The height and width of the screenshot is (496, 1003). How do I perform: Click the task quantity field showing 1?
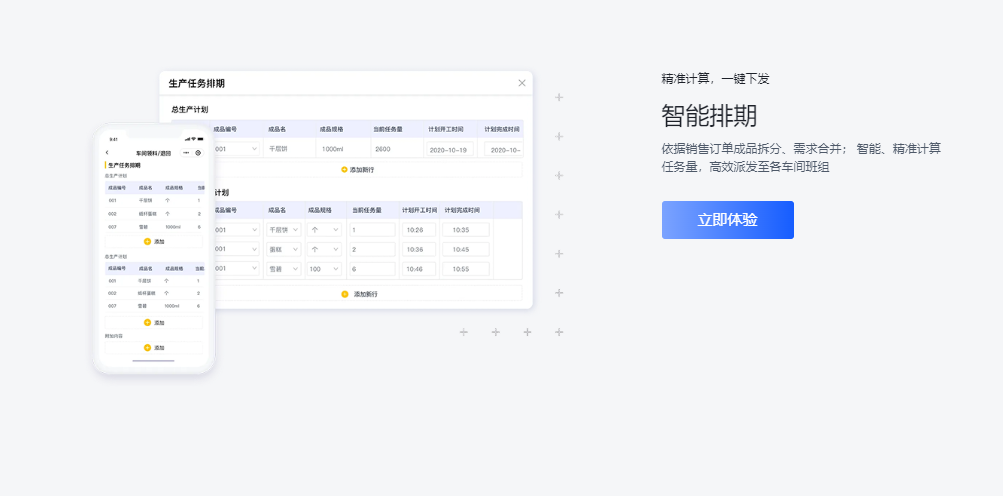point(372,230)
